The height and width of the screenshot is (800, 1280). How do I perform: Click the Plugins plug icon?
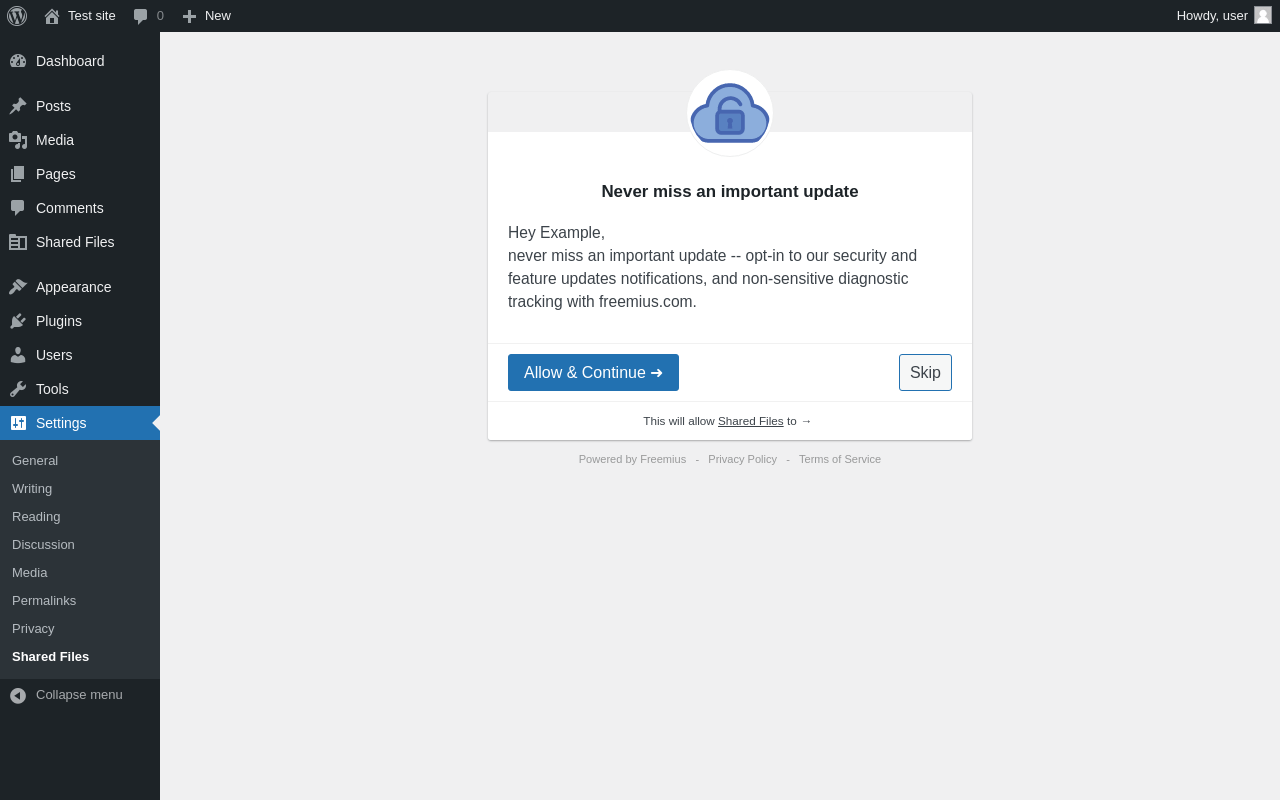[18, 321]
